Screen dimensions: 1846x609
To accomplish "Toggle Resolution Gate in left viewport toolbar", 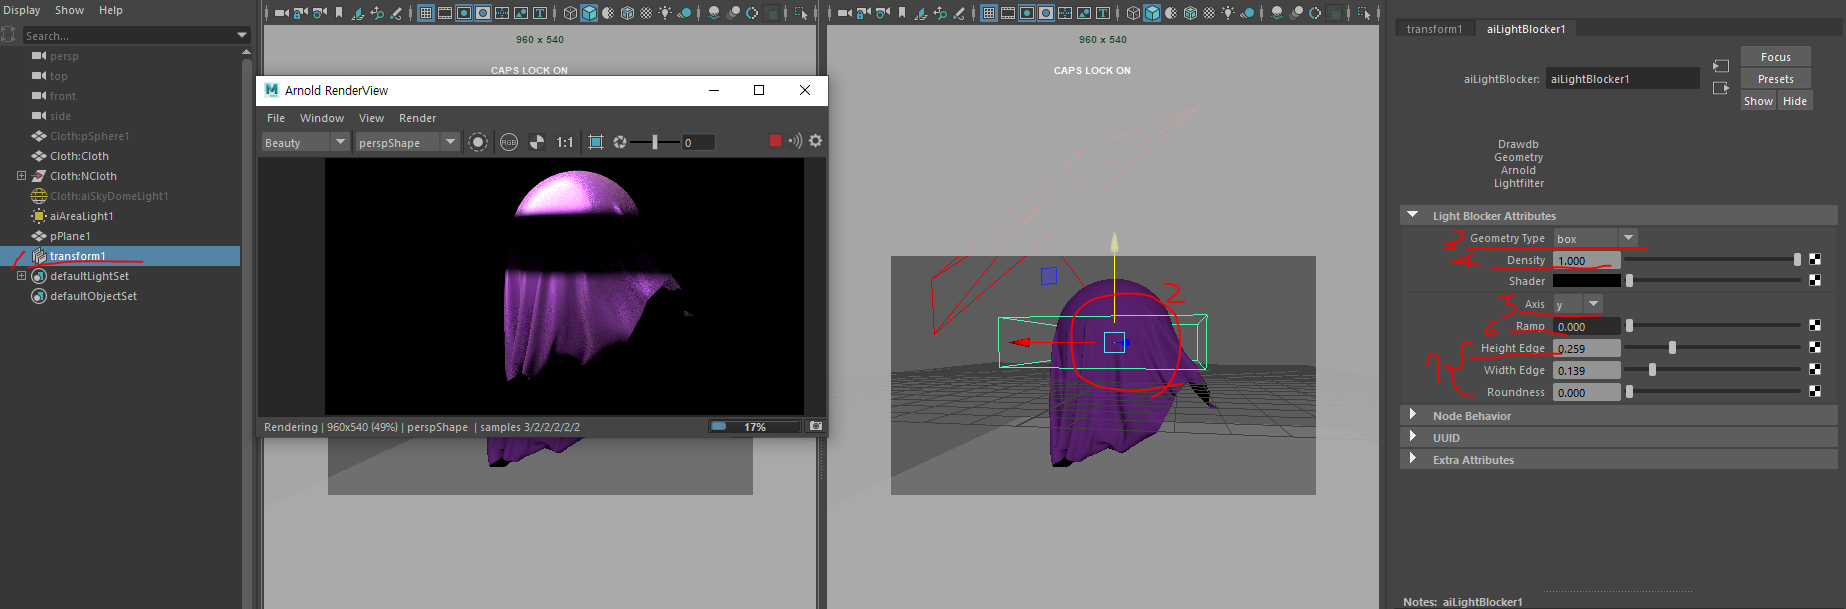I will 464,13.
